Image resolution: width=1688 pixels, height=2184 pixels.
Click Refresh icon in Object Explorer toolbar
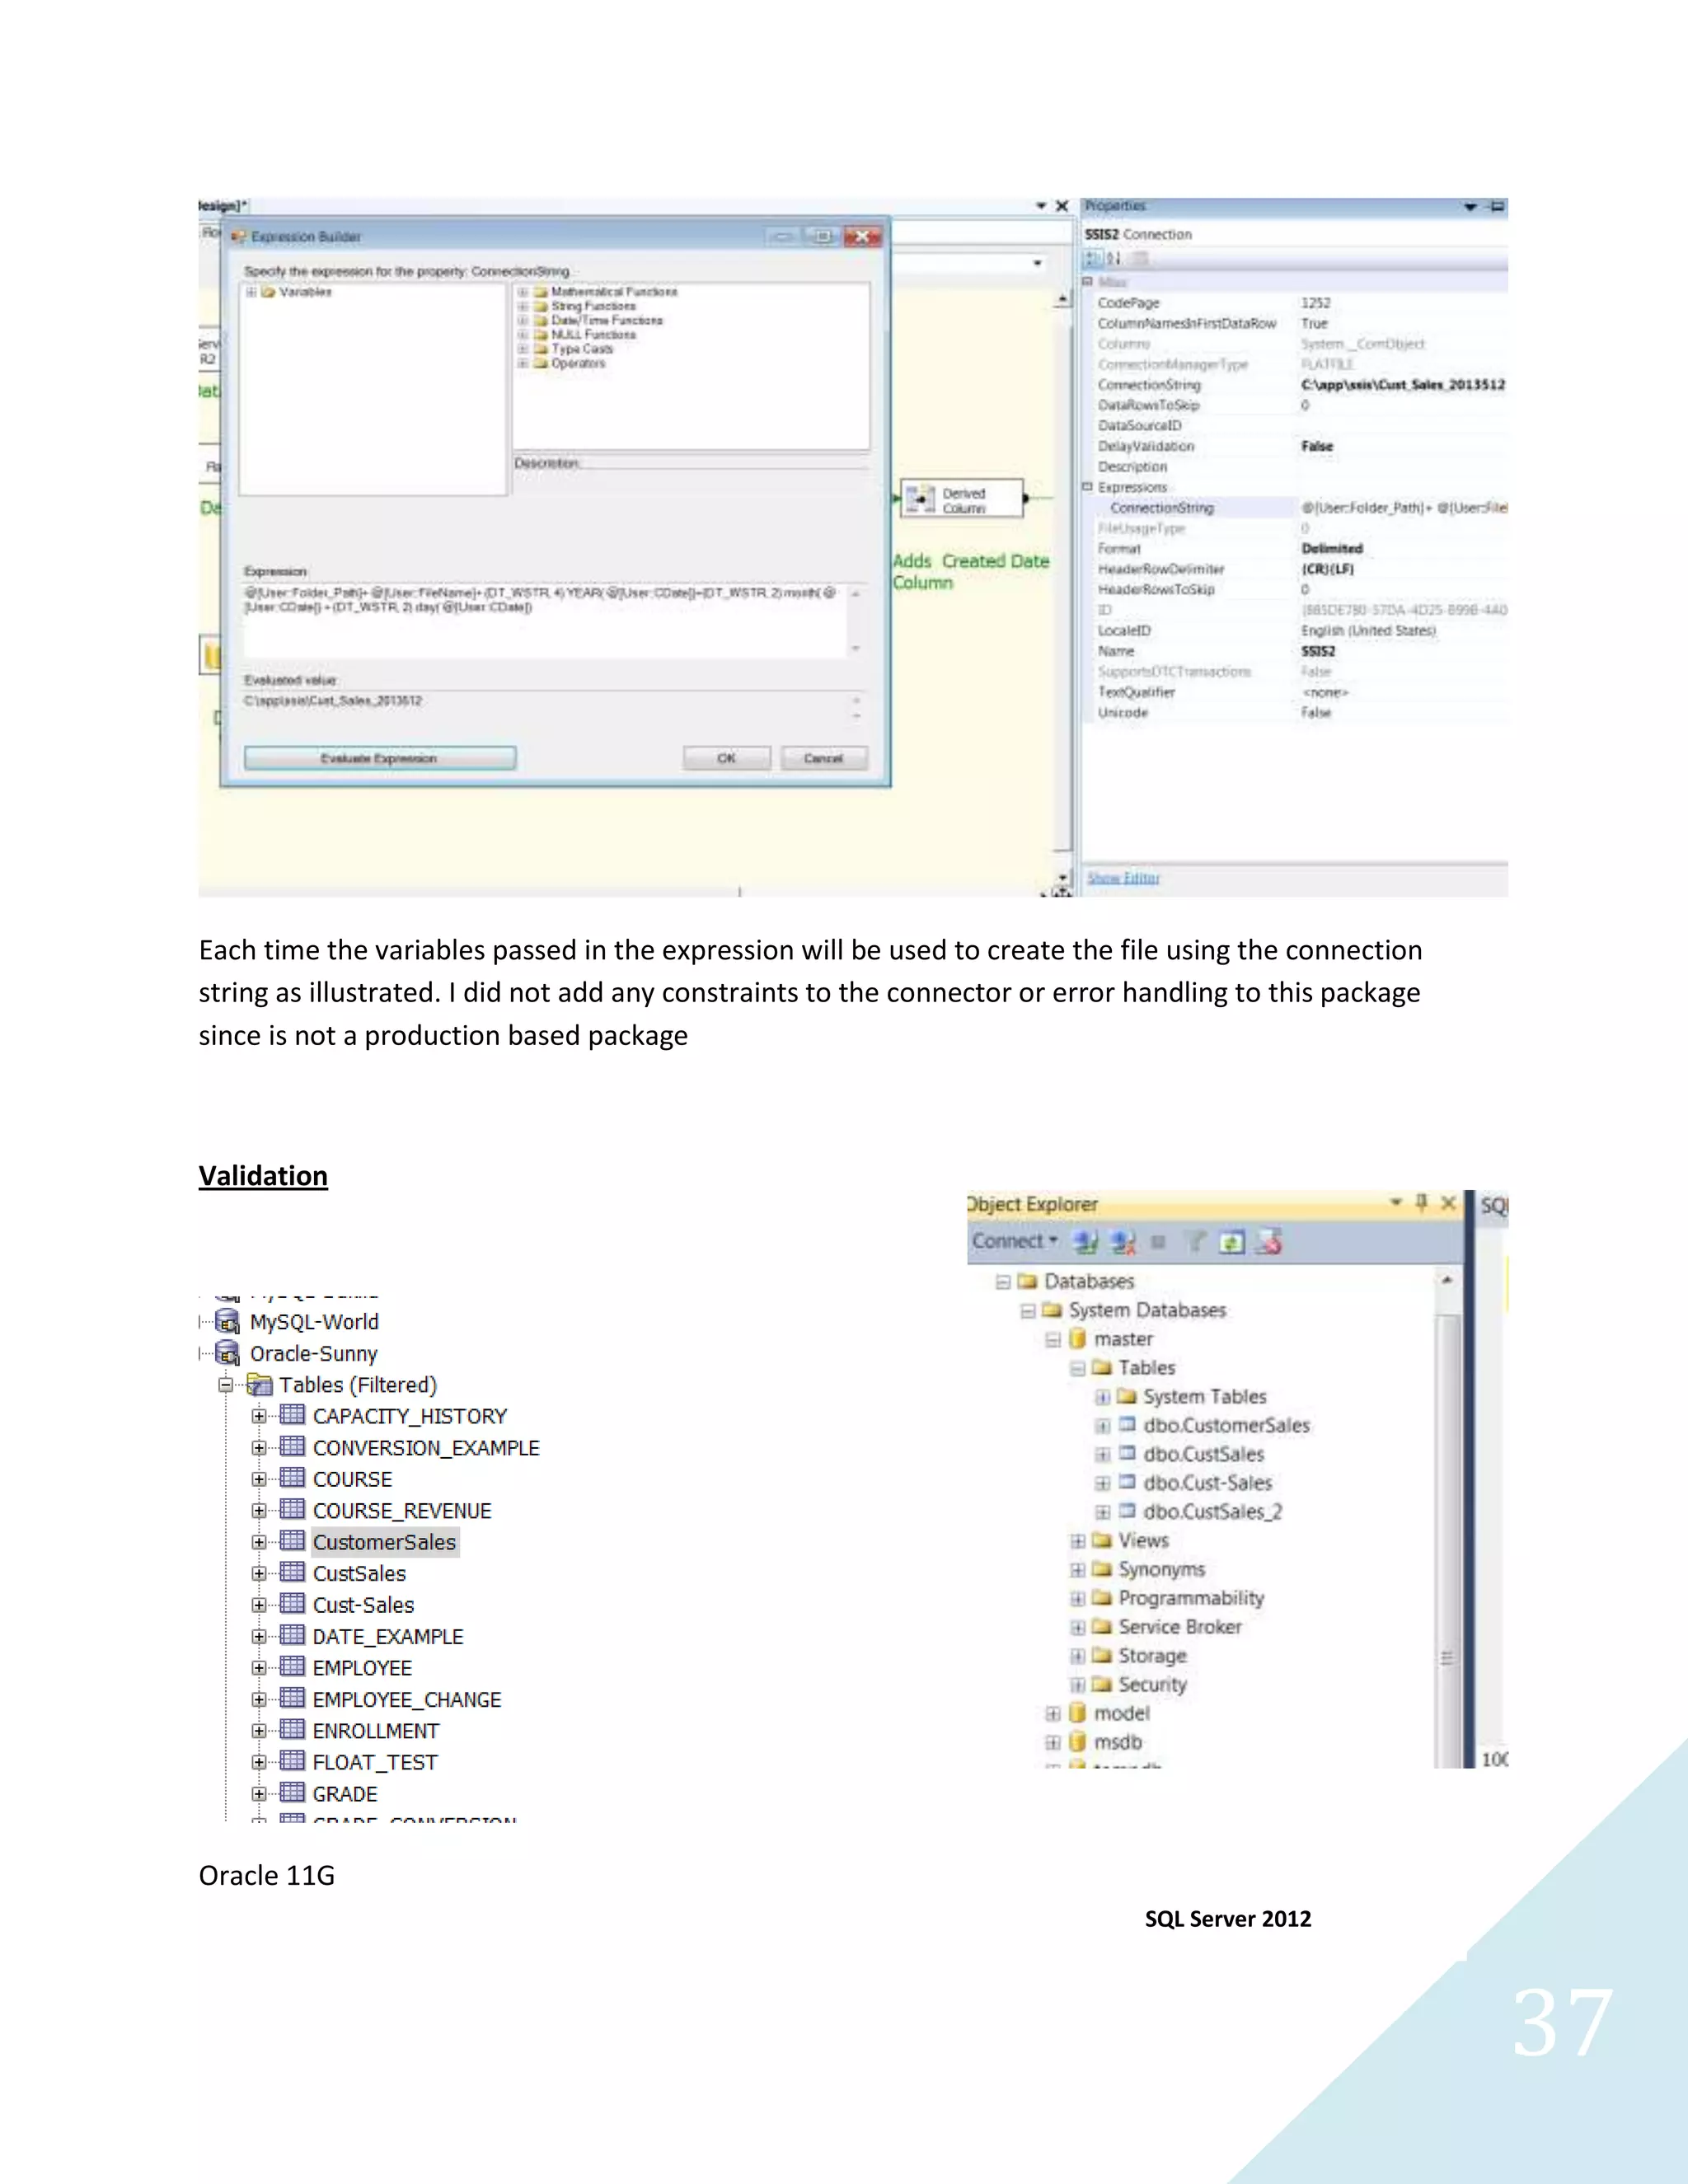click(x=1232, y=1242)
